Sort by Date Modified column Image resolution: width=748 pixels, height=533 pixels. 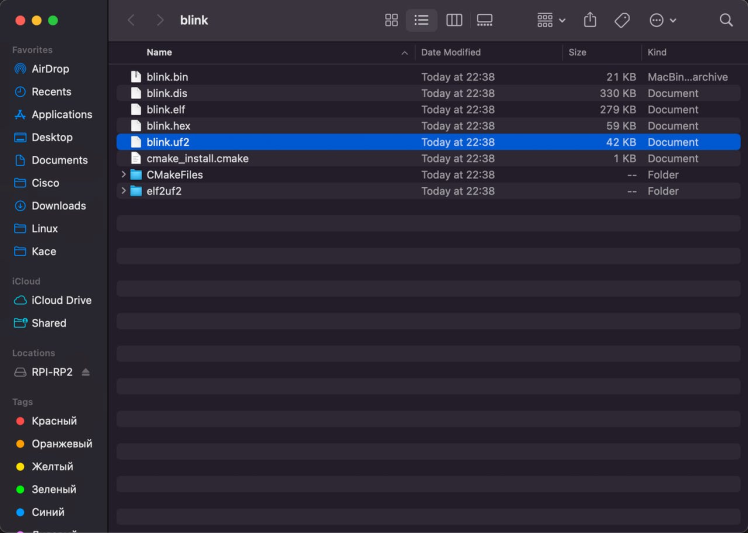point(451,52)
